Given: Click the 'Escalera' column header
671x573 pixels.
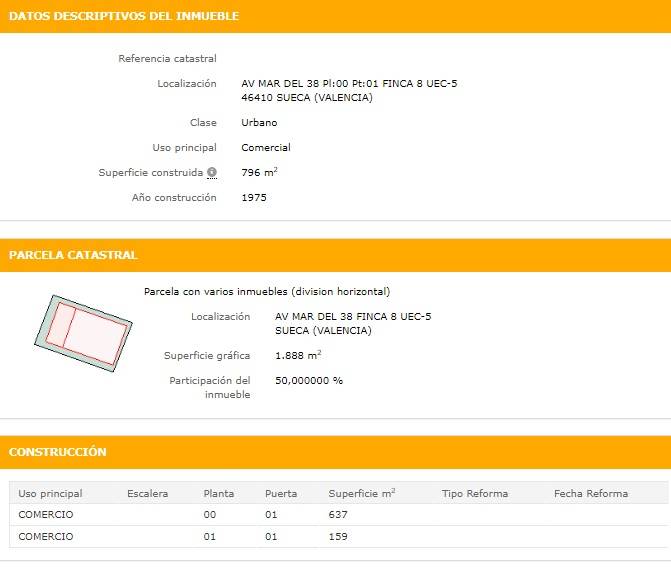Looking at the screenshot, I should coord(147,494).
